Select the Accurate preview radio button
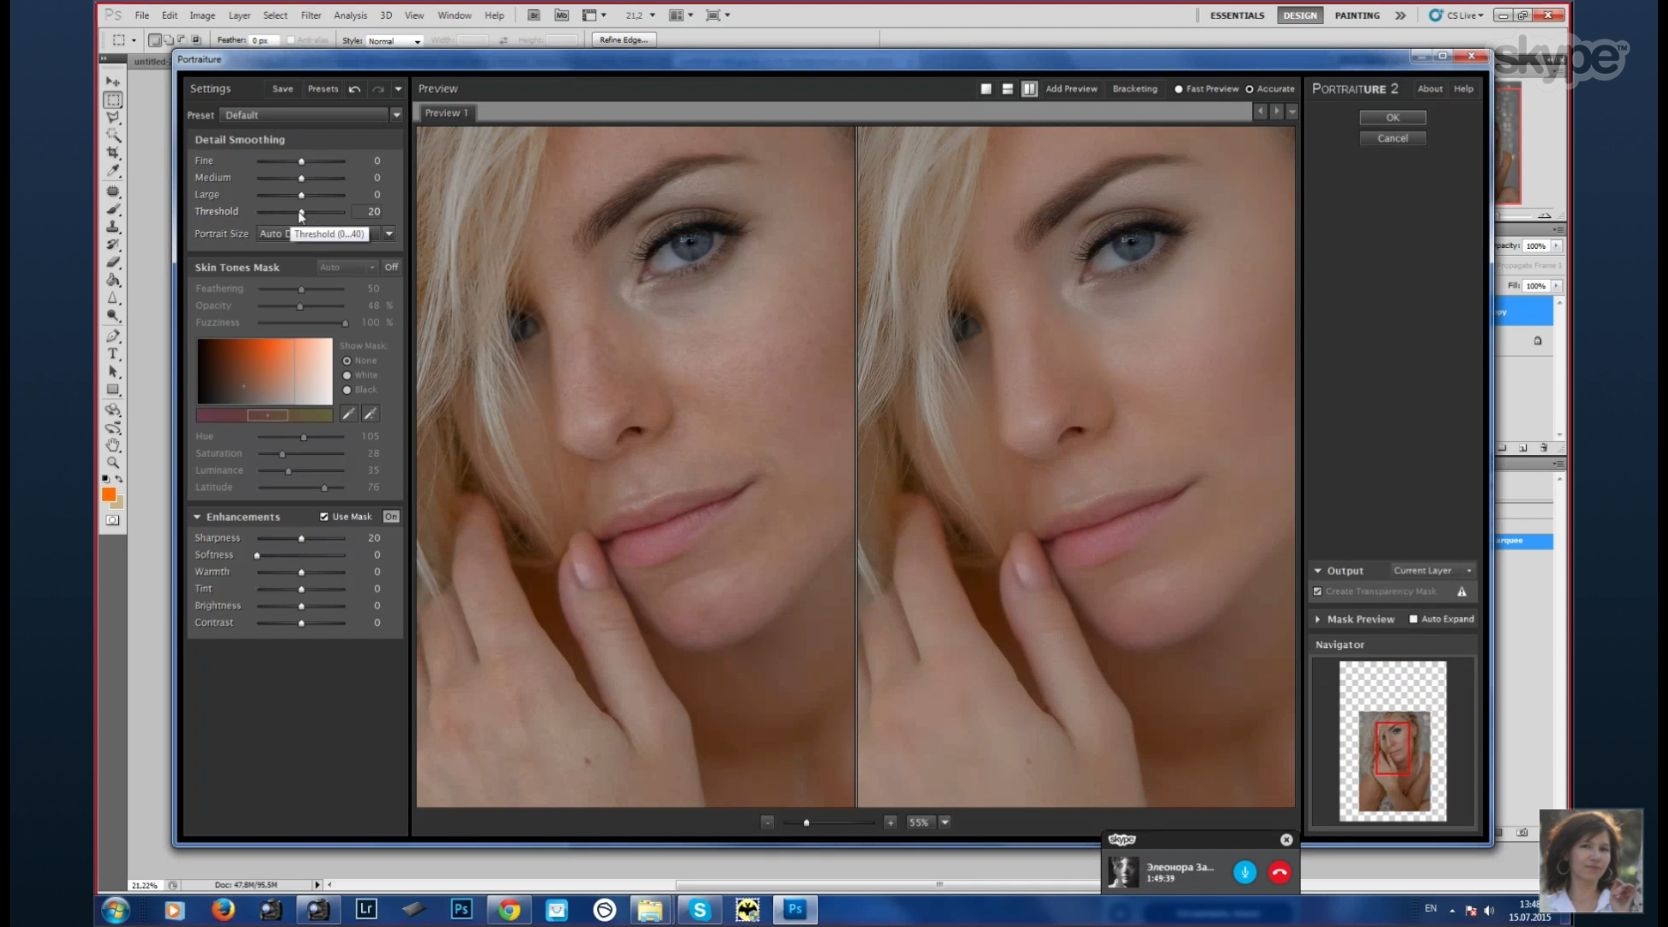This screenshot has height=927, width=1668. (x=1249, y=89)
